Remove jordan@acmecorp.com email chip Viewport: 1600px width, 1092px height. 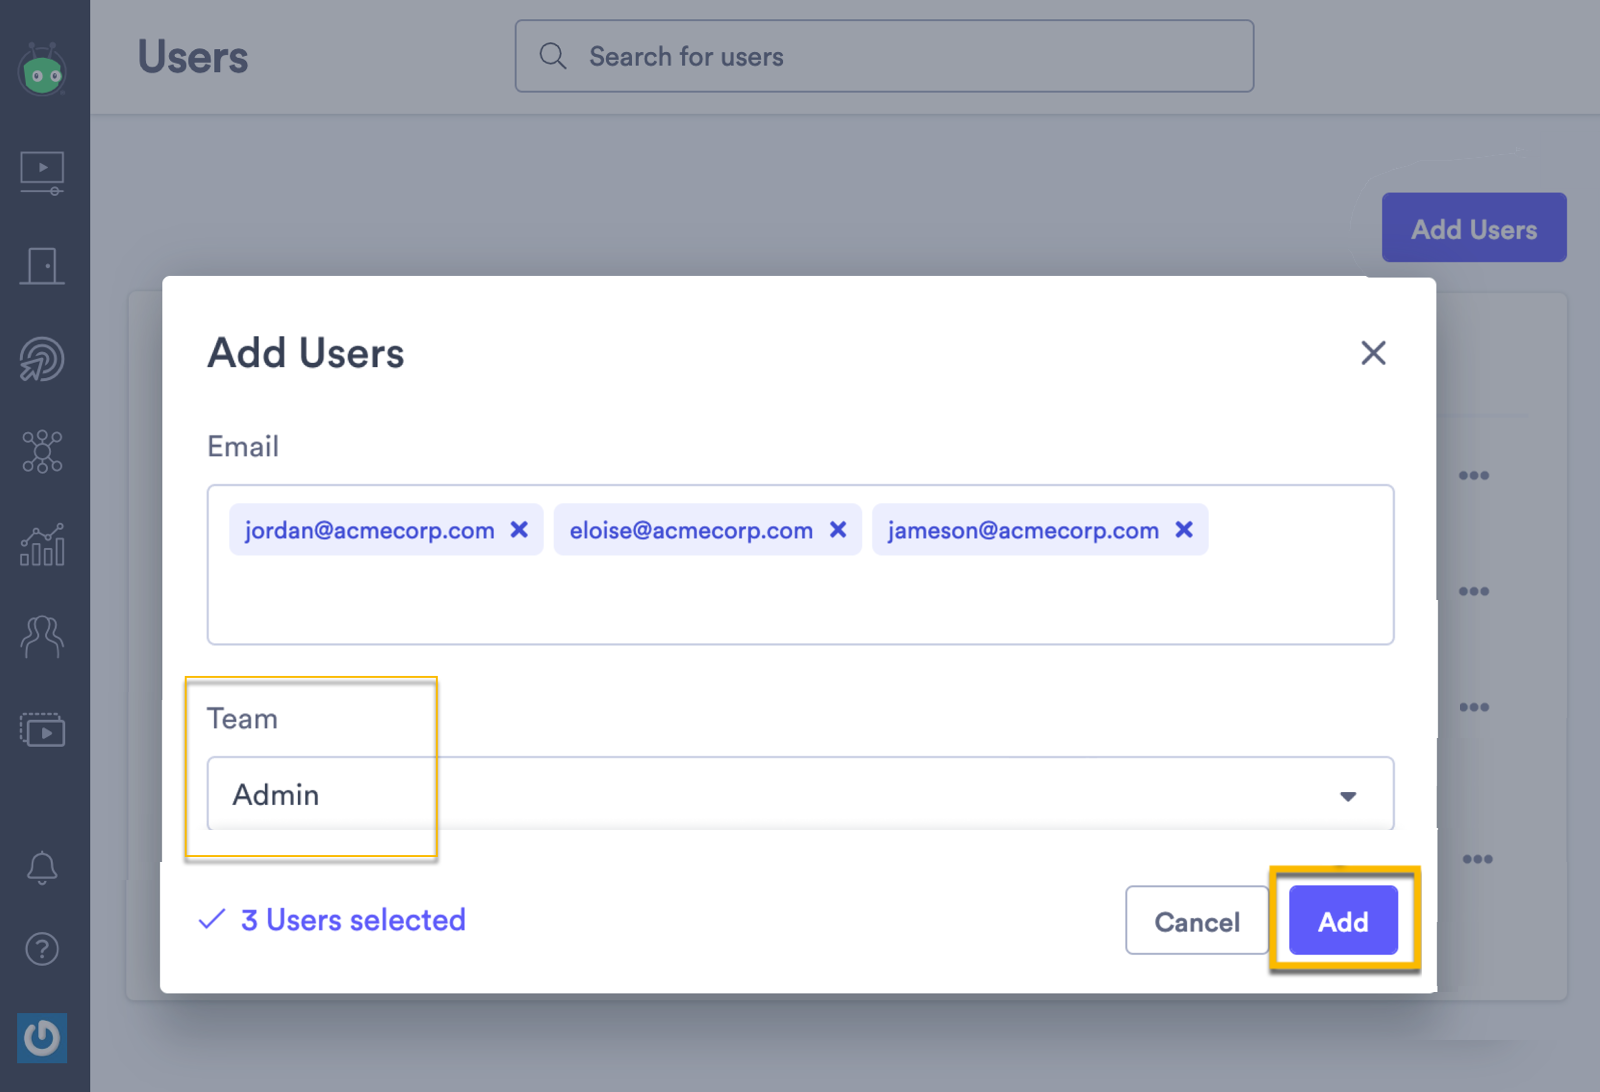519,530
